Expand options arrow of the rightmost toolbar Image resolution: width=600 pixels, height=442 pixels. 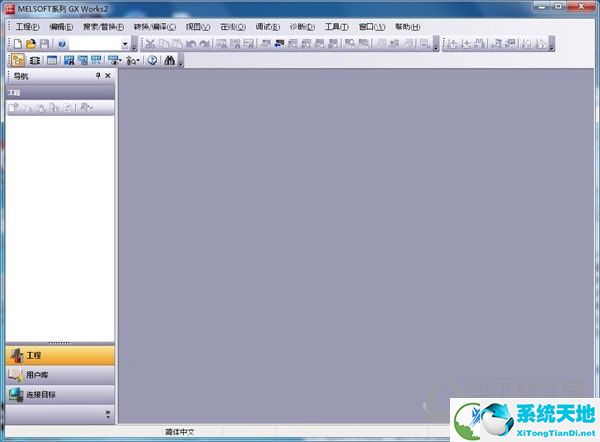point(551,44)
